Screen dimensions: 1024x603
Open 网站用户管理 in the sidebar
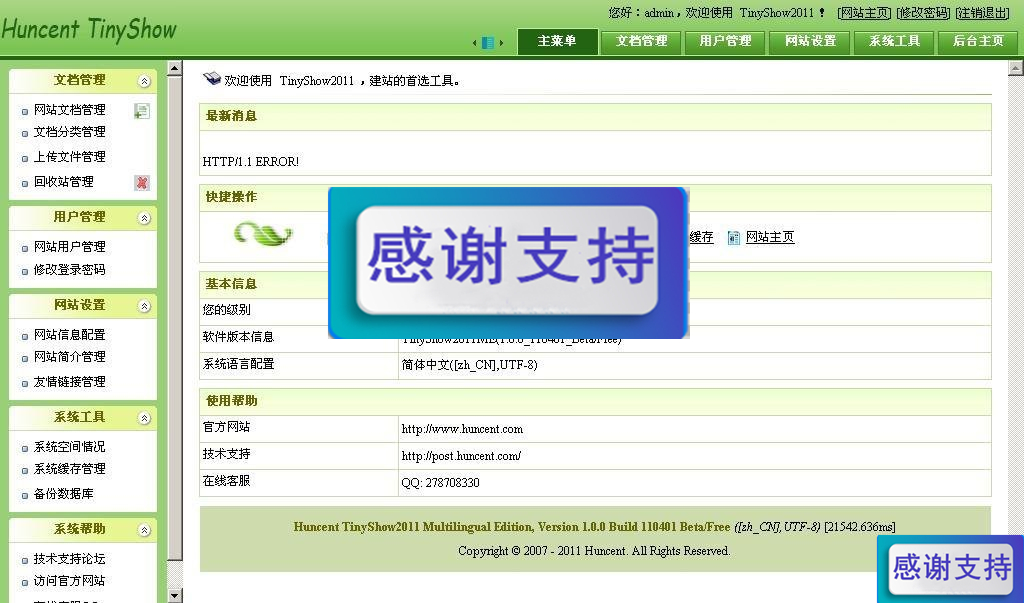[70, 247]
